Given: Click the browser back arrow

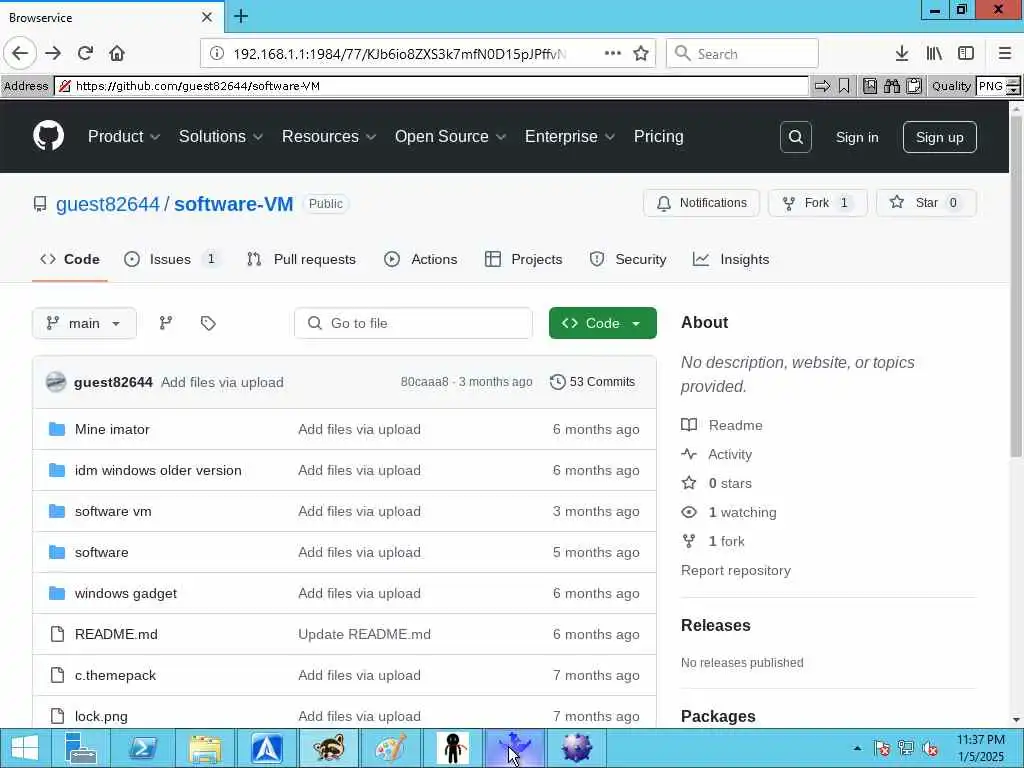Looking at the screenshot, I should point(20,54).
